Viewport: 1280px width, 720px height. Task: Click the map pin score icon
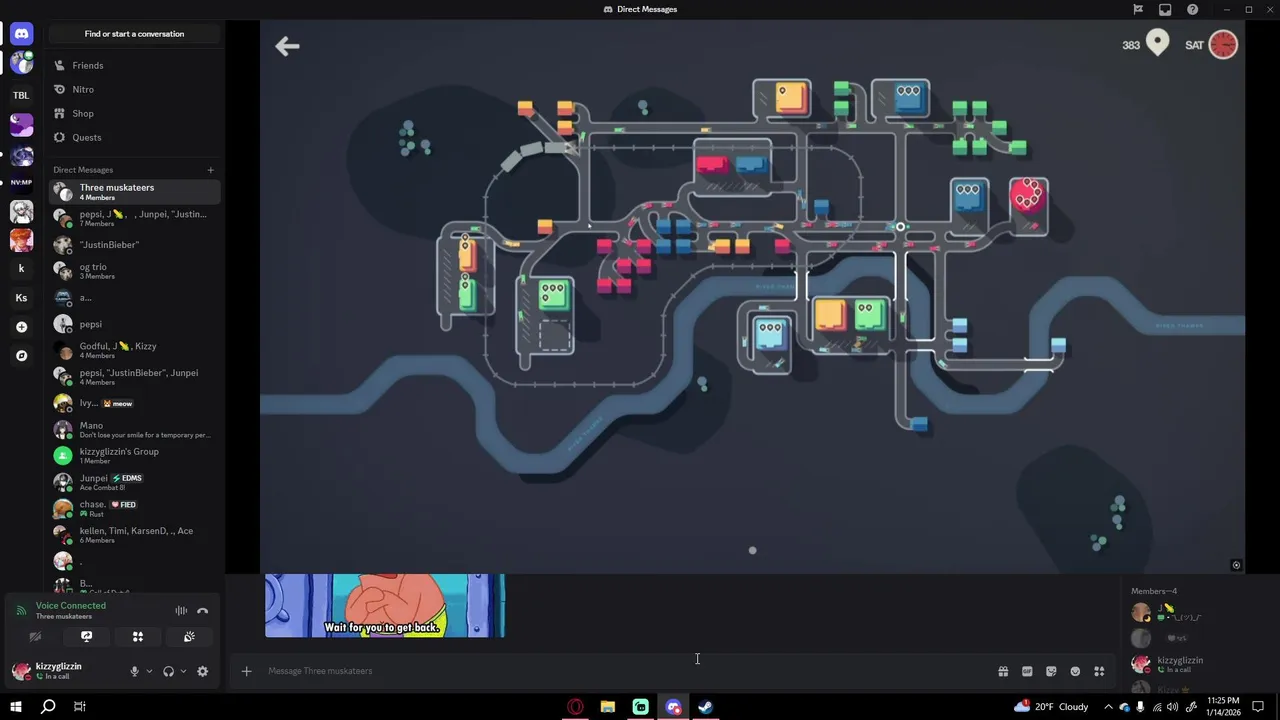(1157, 43)
